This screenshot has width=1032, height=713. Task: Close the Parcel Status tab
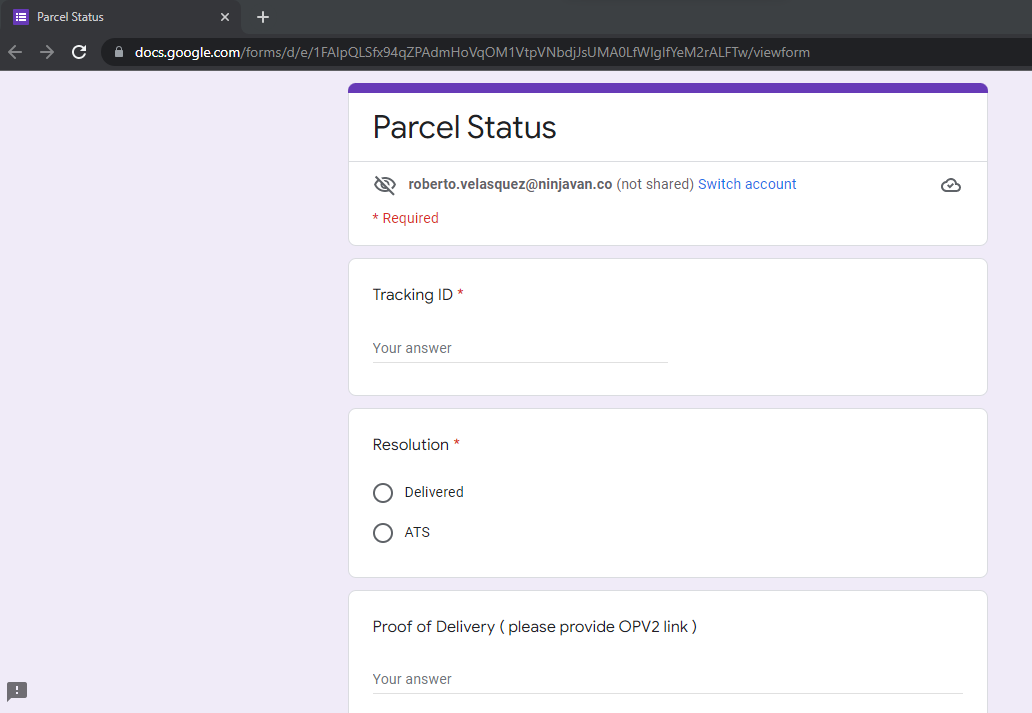tap(225, 17)
